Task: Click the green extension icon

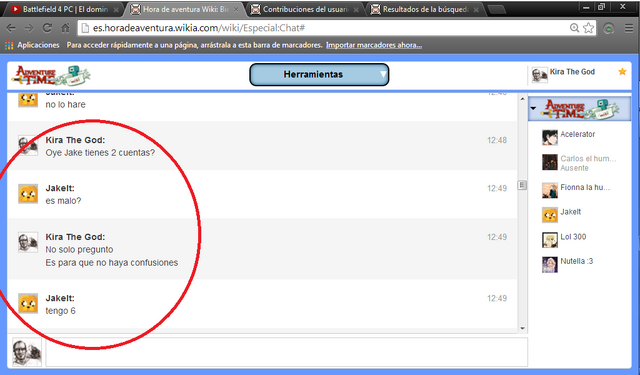Action: click(608, 29)
